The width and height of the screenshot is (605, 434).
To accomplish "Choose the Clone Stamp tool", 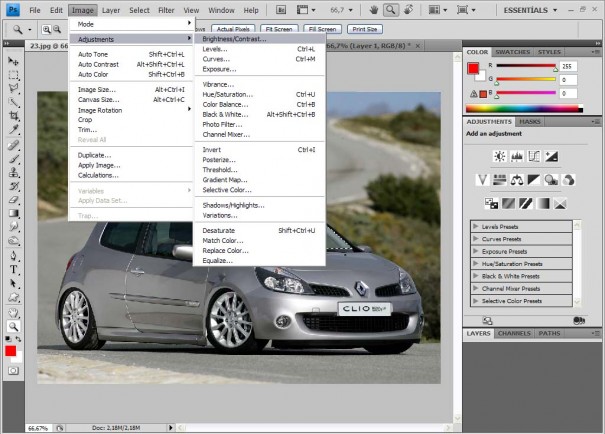I will [14, 172].
